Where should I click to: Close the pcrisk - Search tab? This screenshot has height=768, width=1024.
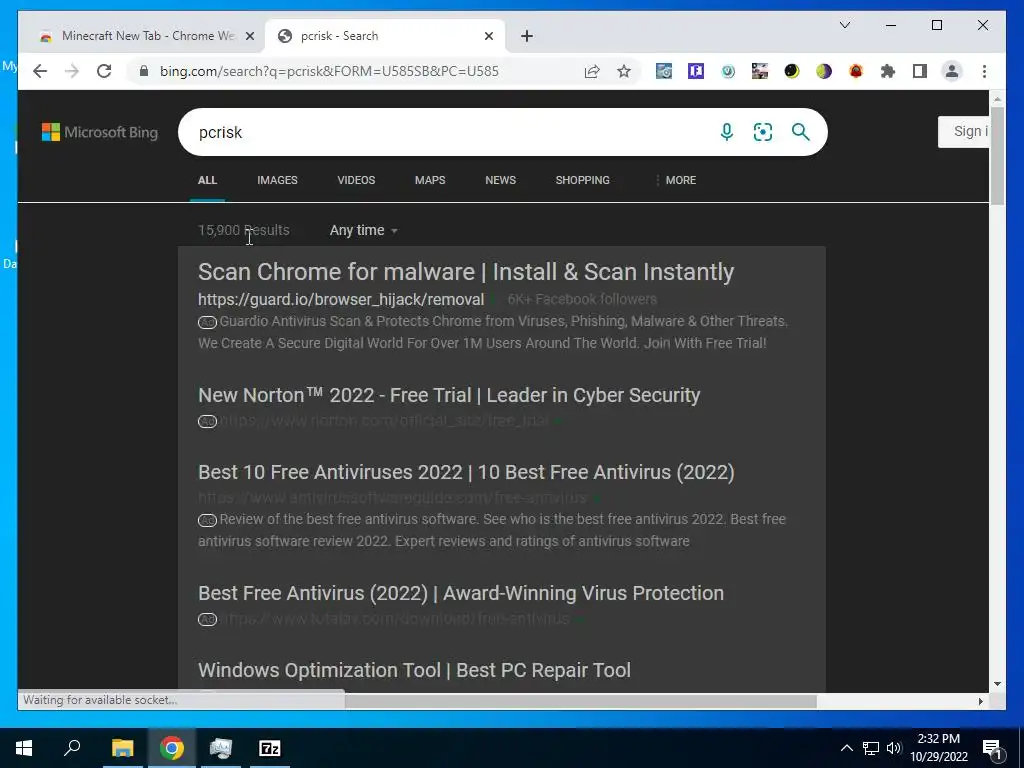pos(488,37)
